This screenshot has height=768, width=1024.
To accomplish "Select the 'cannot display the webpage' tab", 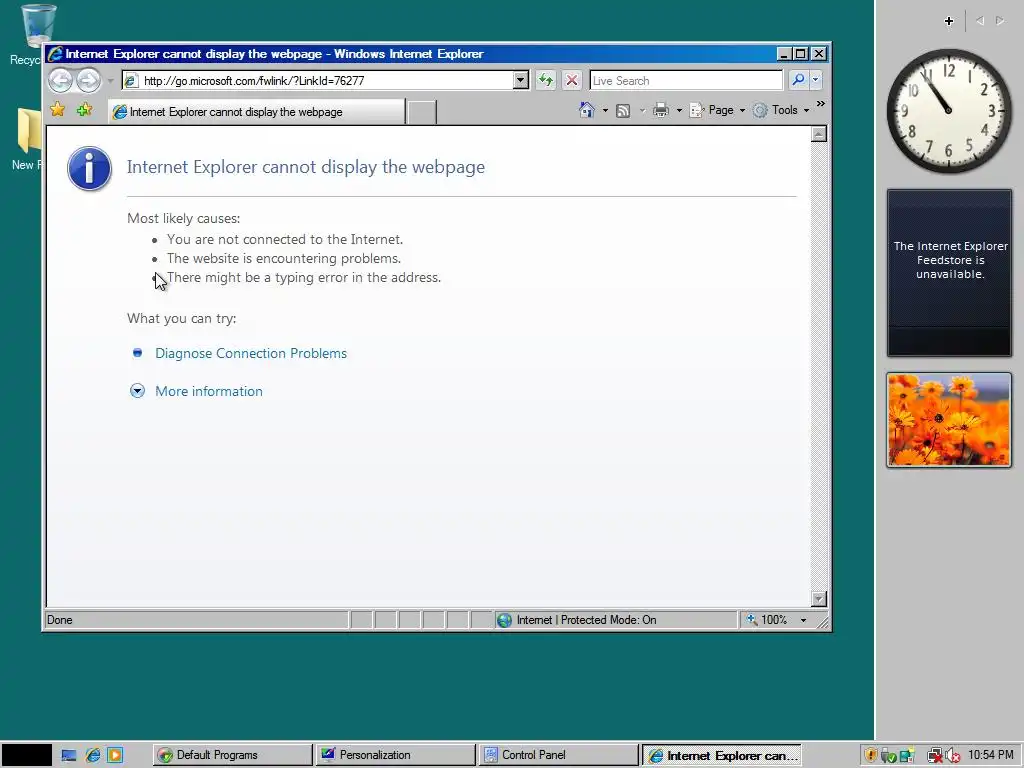I will tap(257, 112).
